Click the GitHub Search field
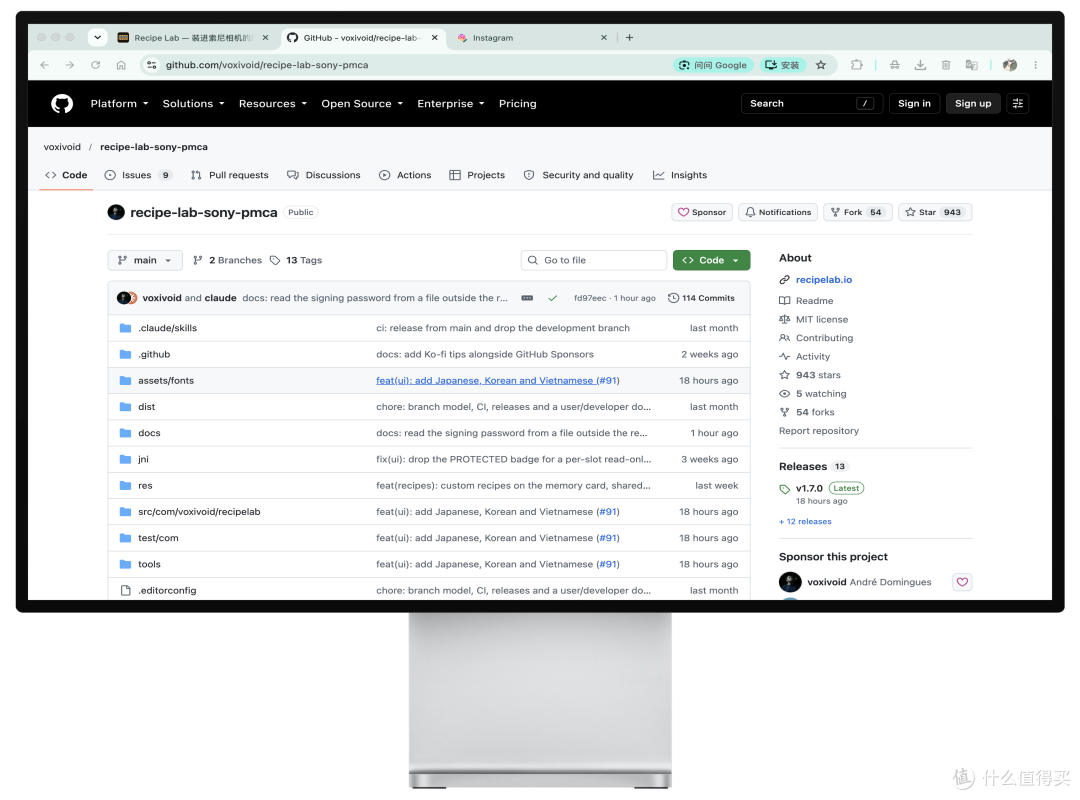Viewport: 1080px width, 800px height. (x=812, y=103)
